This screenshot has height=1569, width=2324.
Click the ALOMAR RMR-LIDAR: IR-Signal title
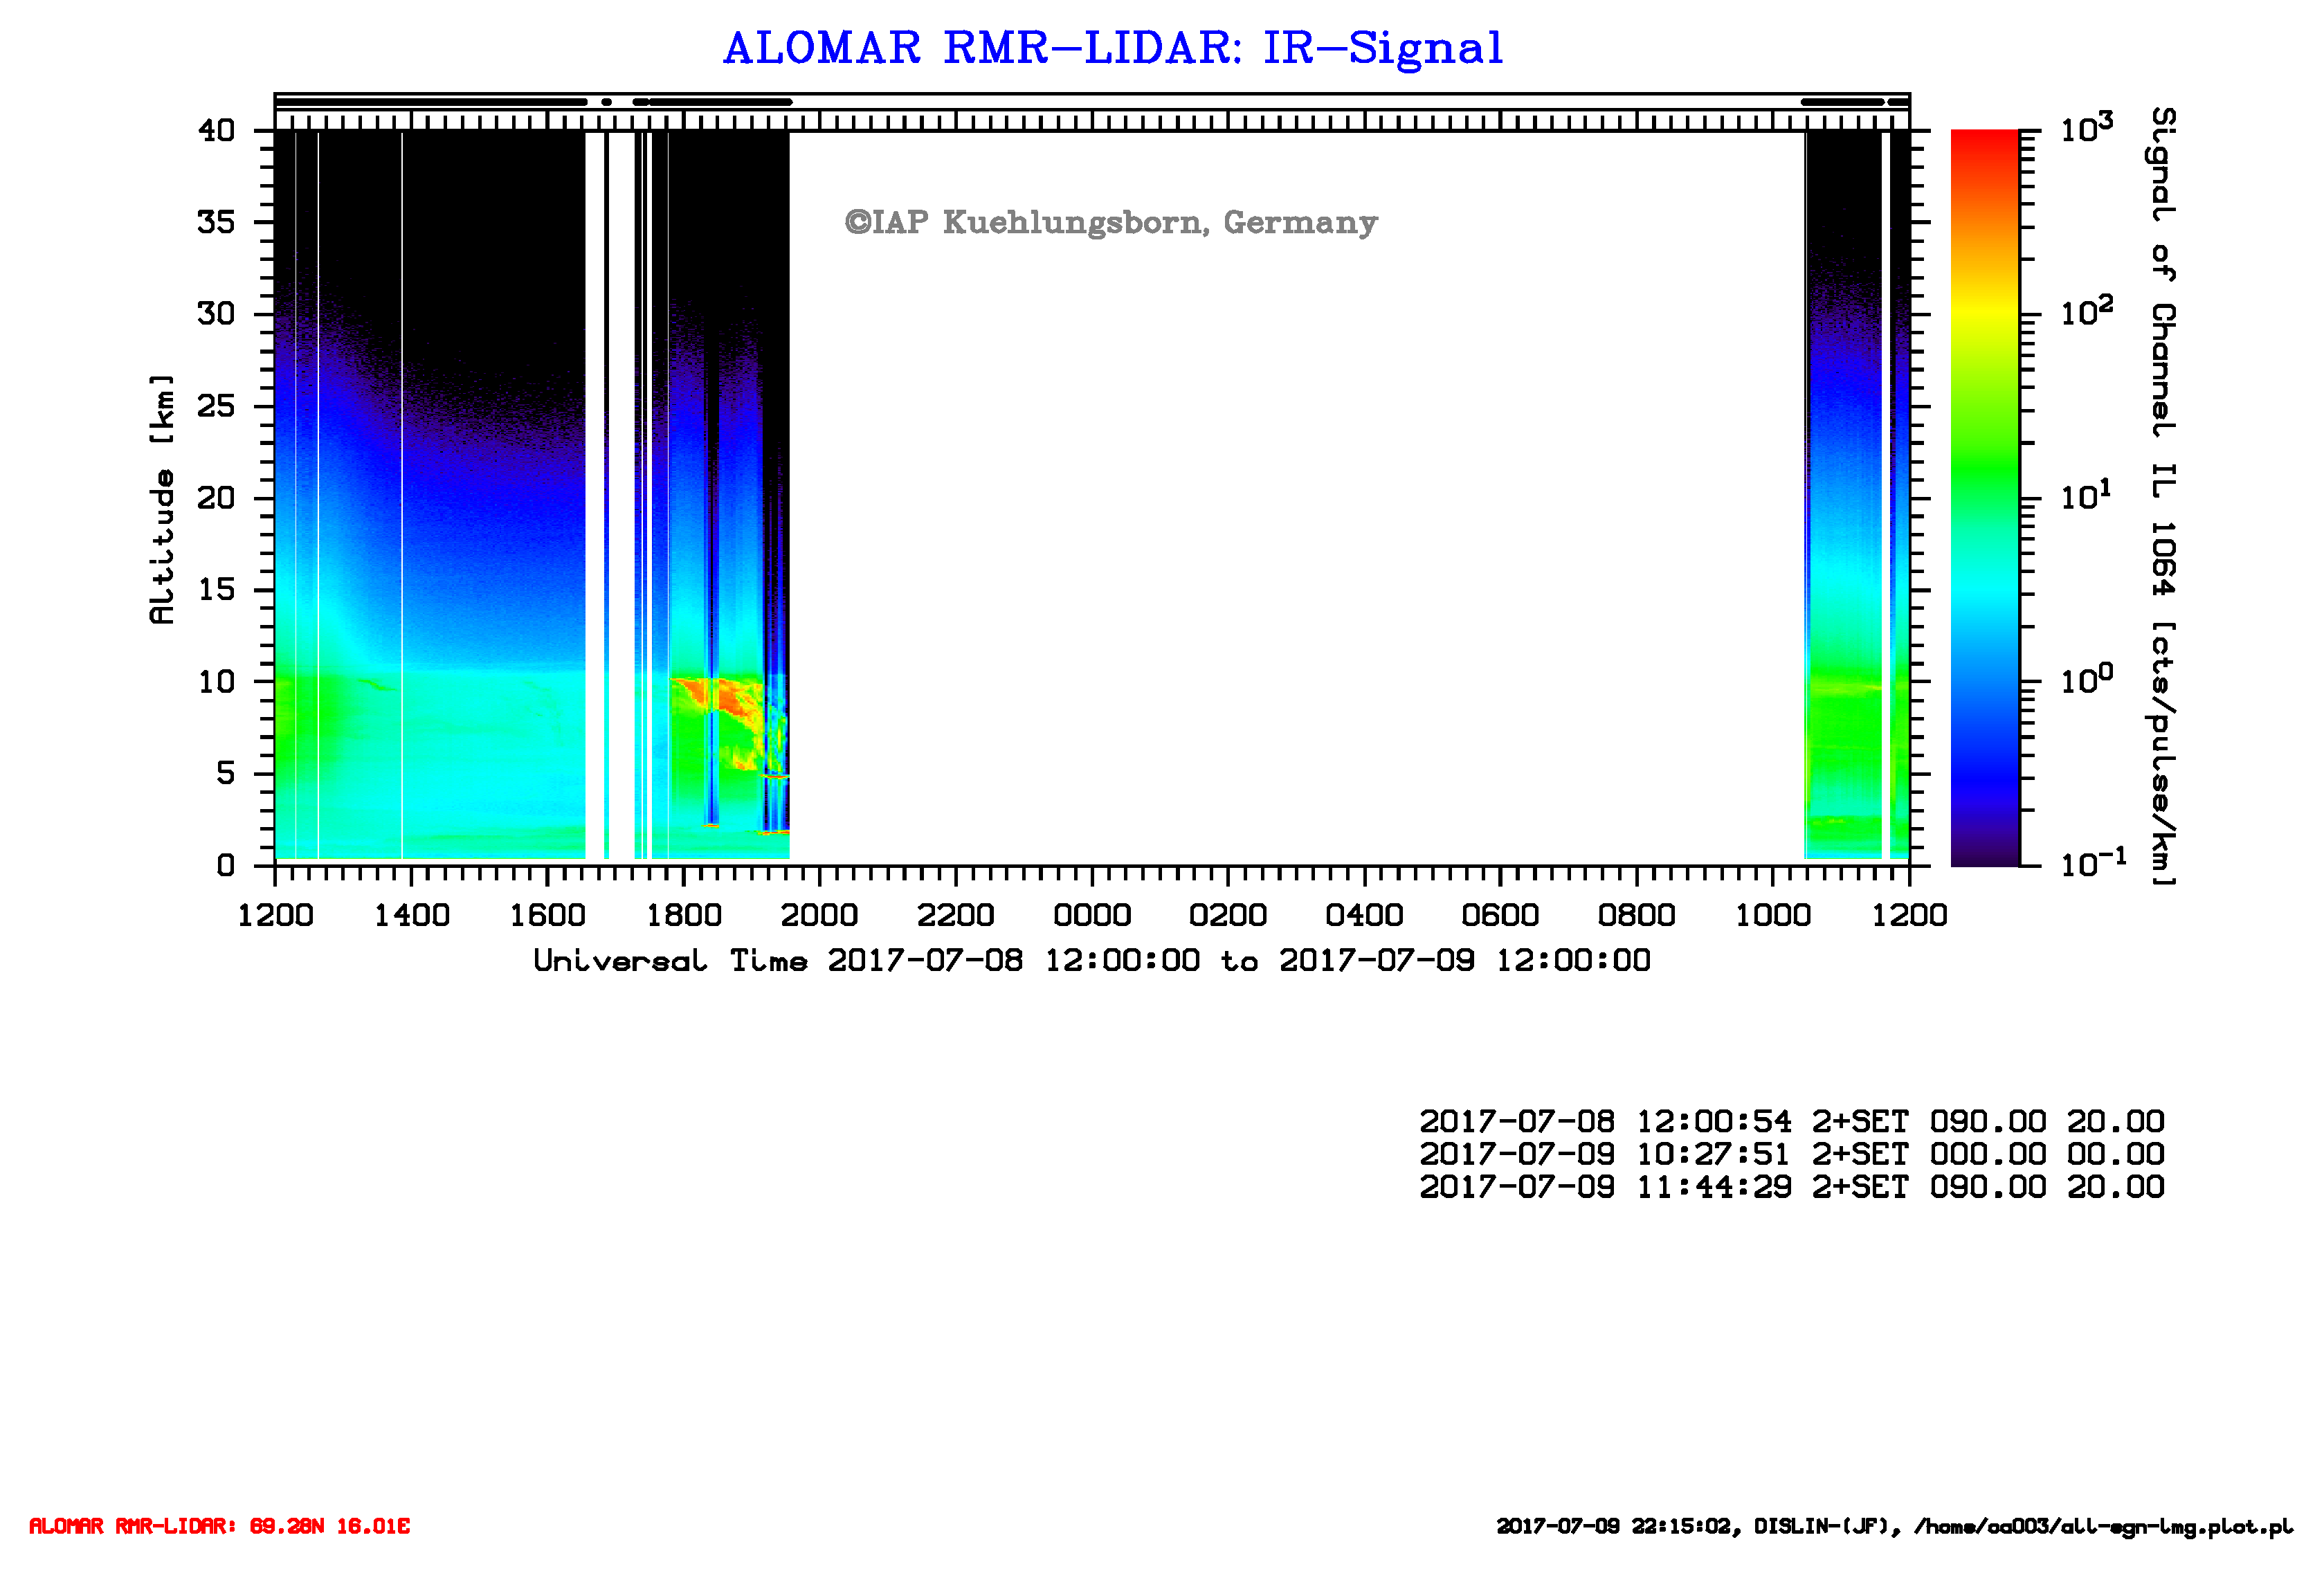tap(1112, 48)
